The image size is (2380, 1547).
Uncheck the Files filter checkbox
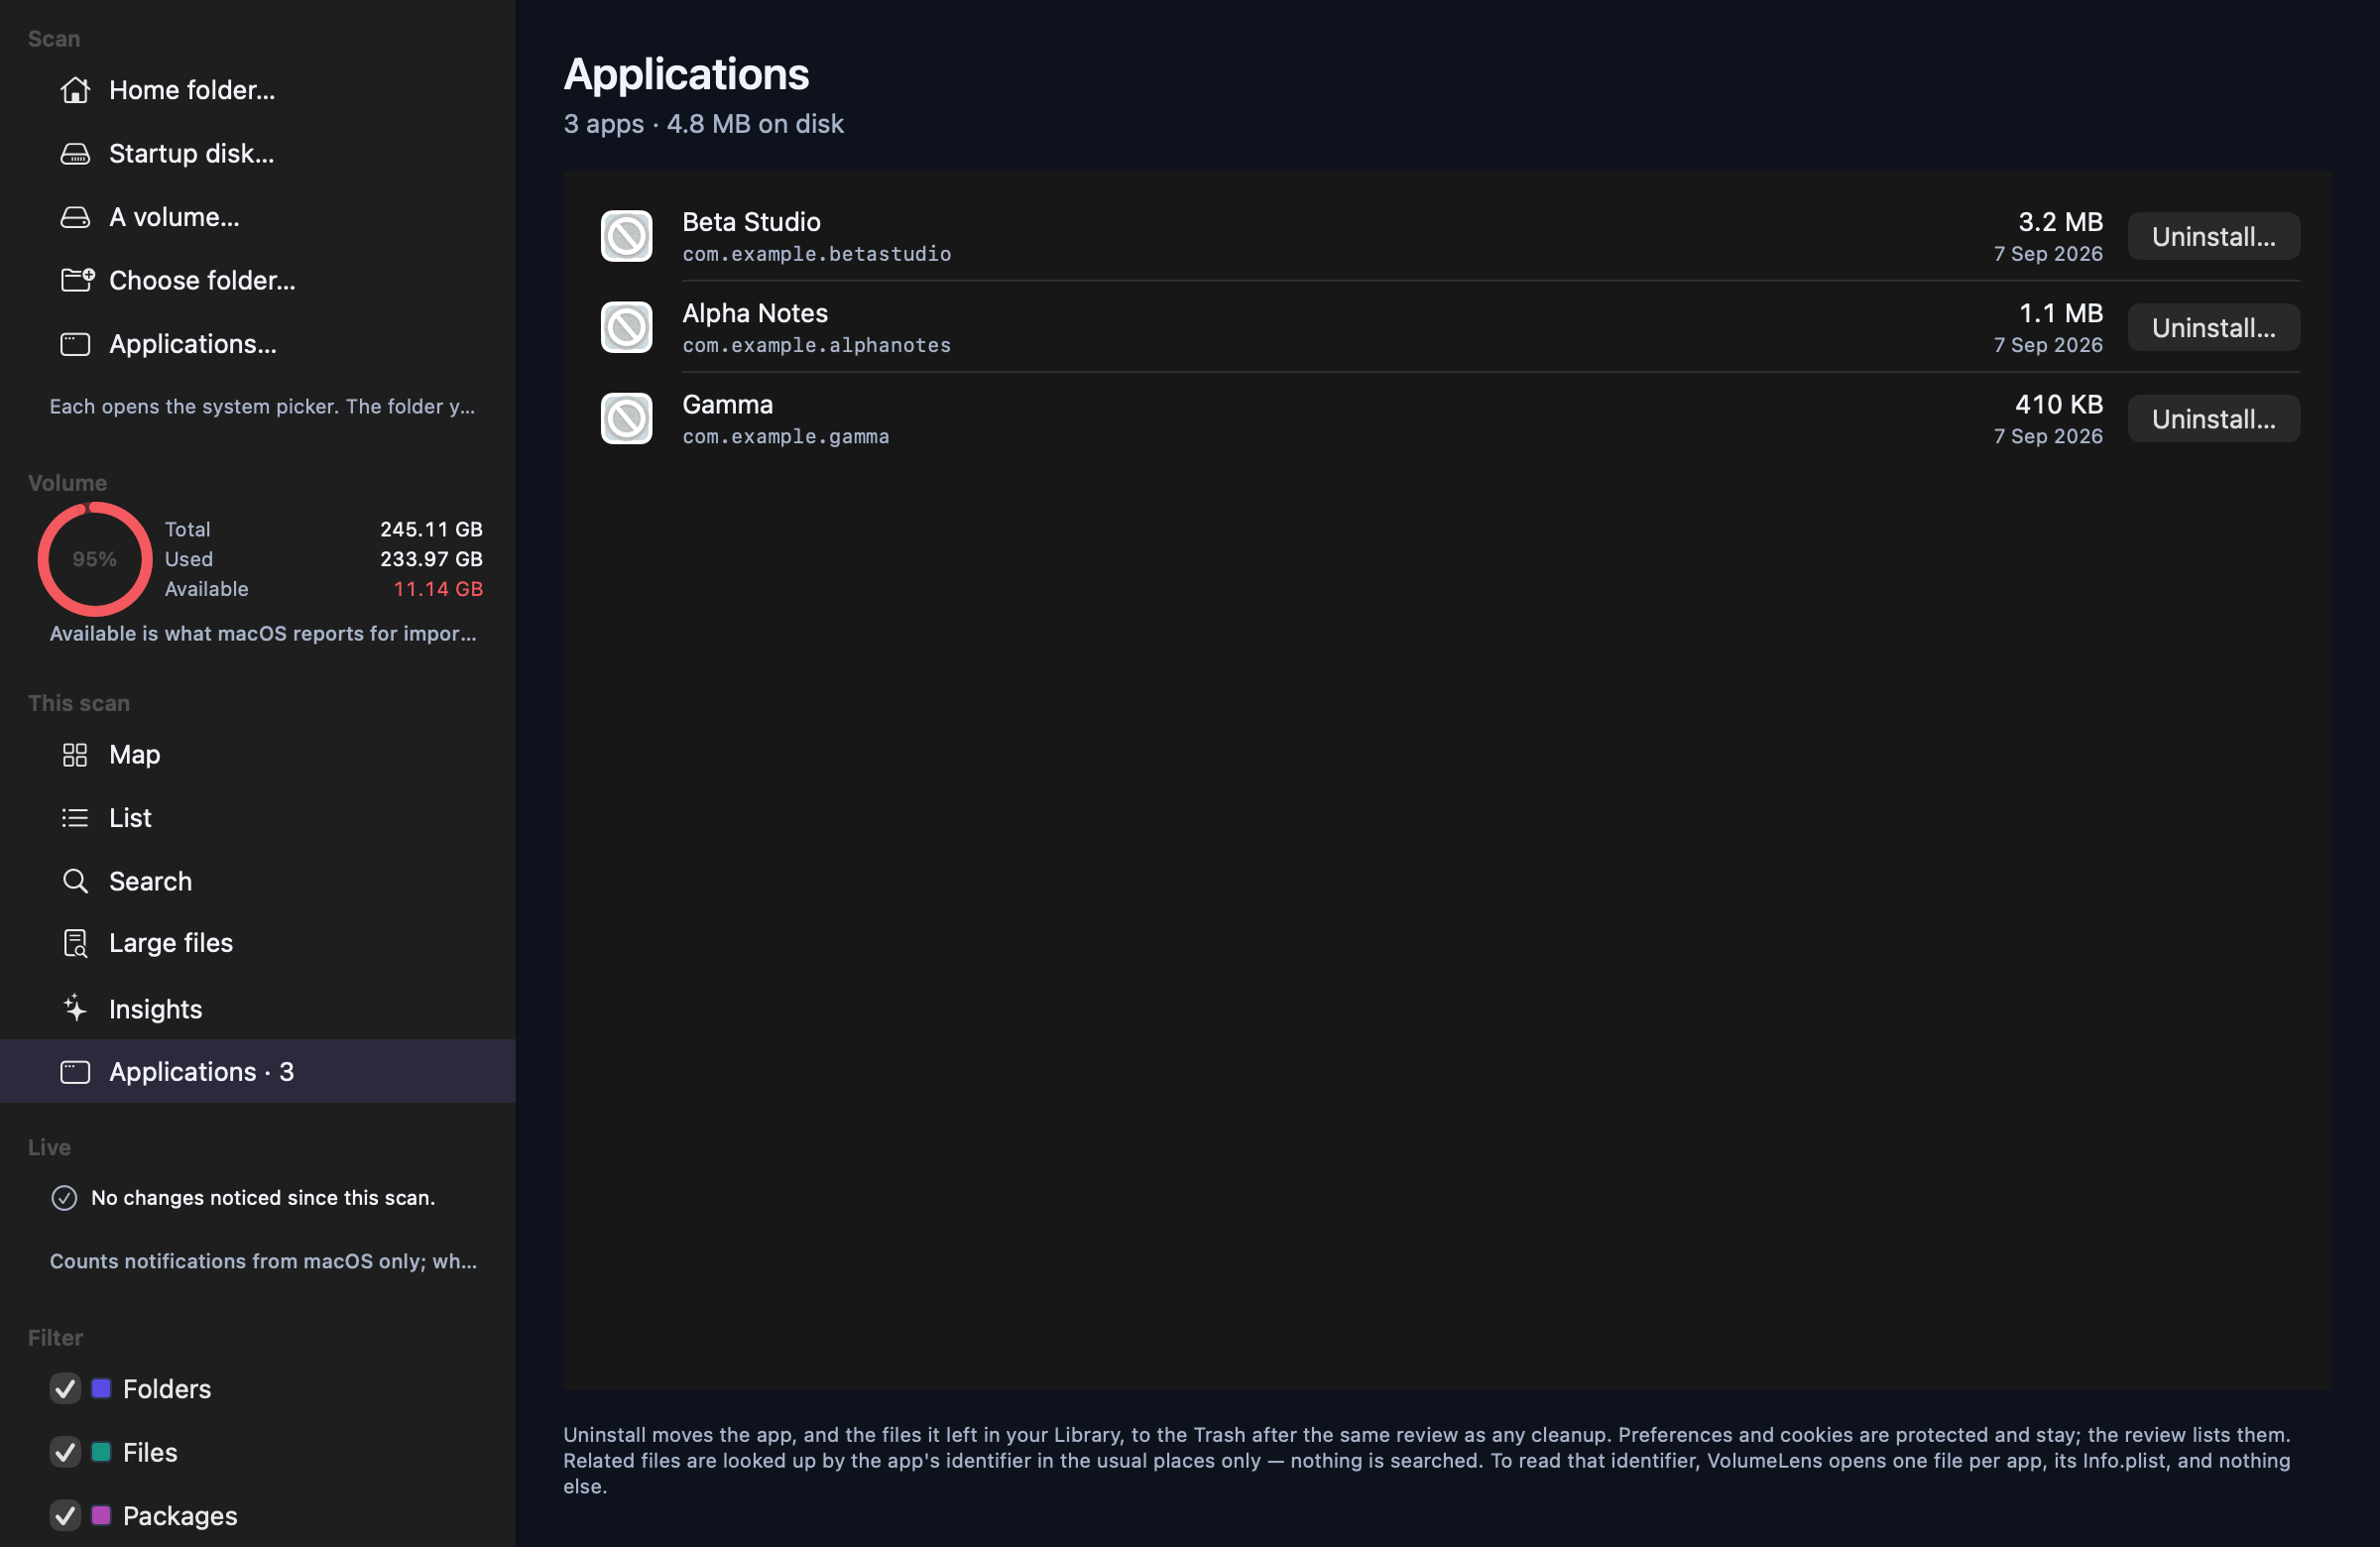[65, 1452]
